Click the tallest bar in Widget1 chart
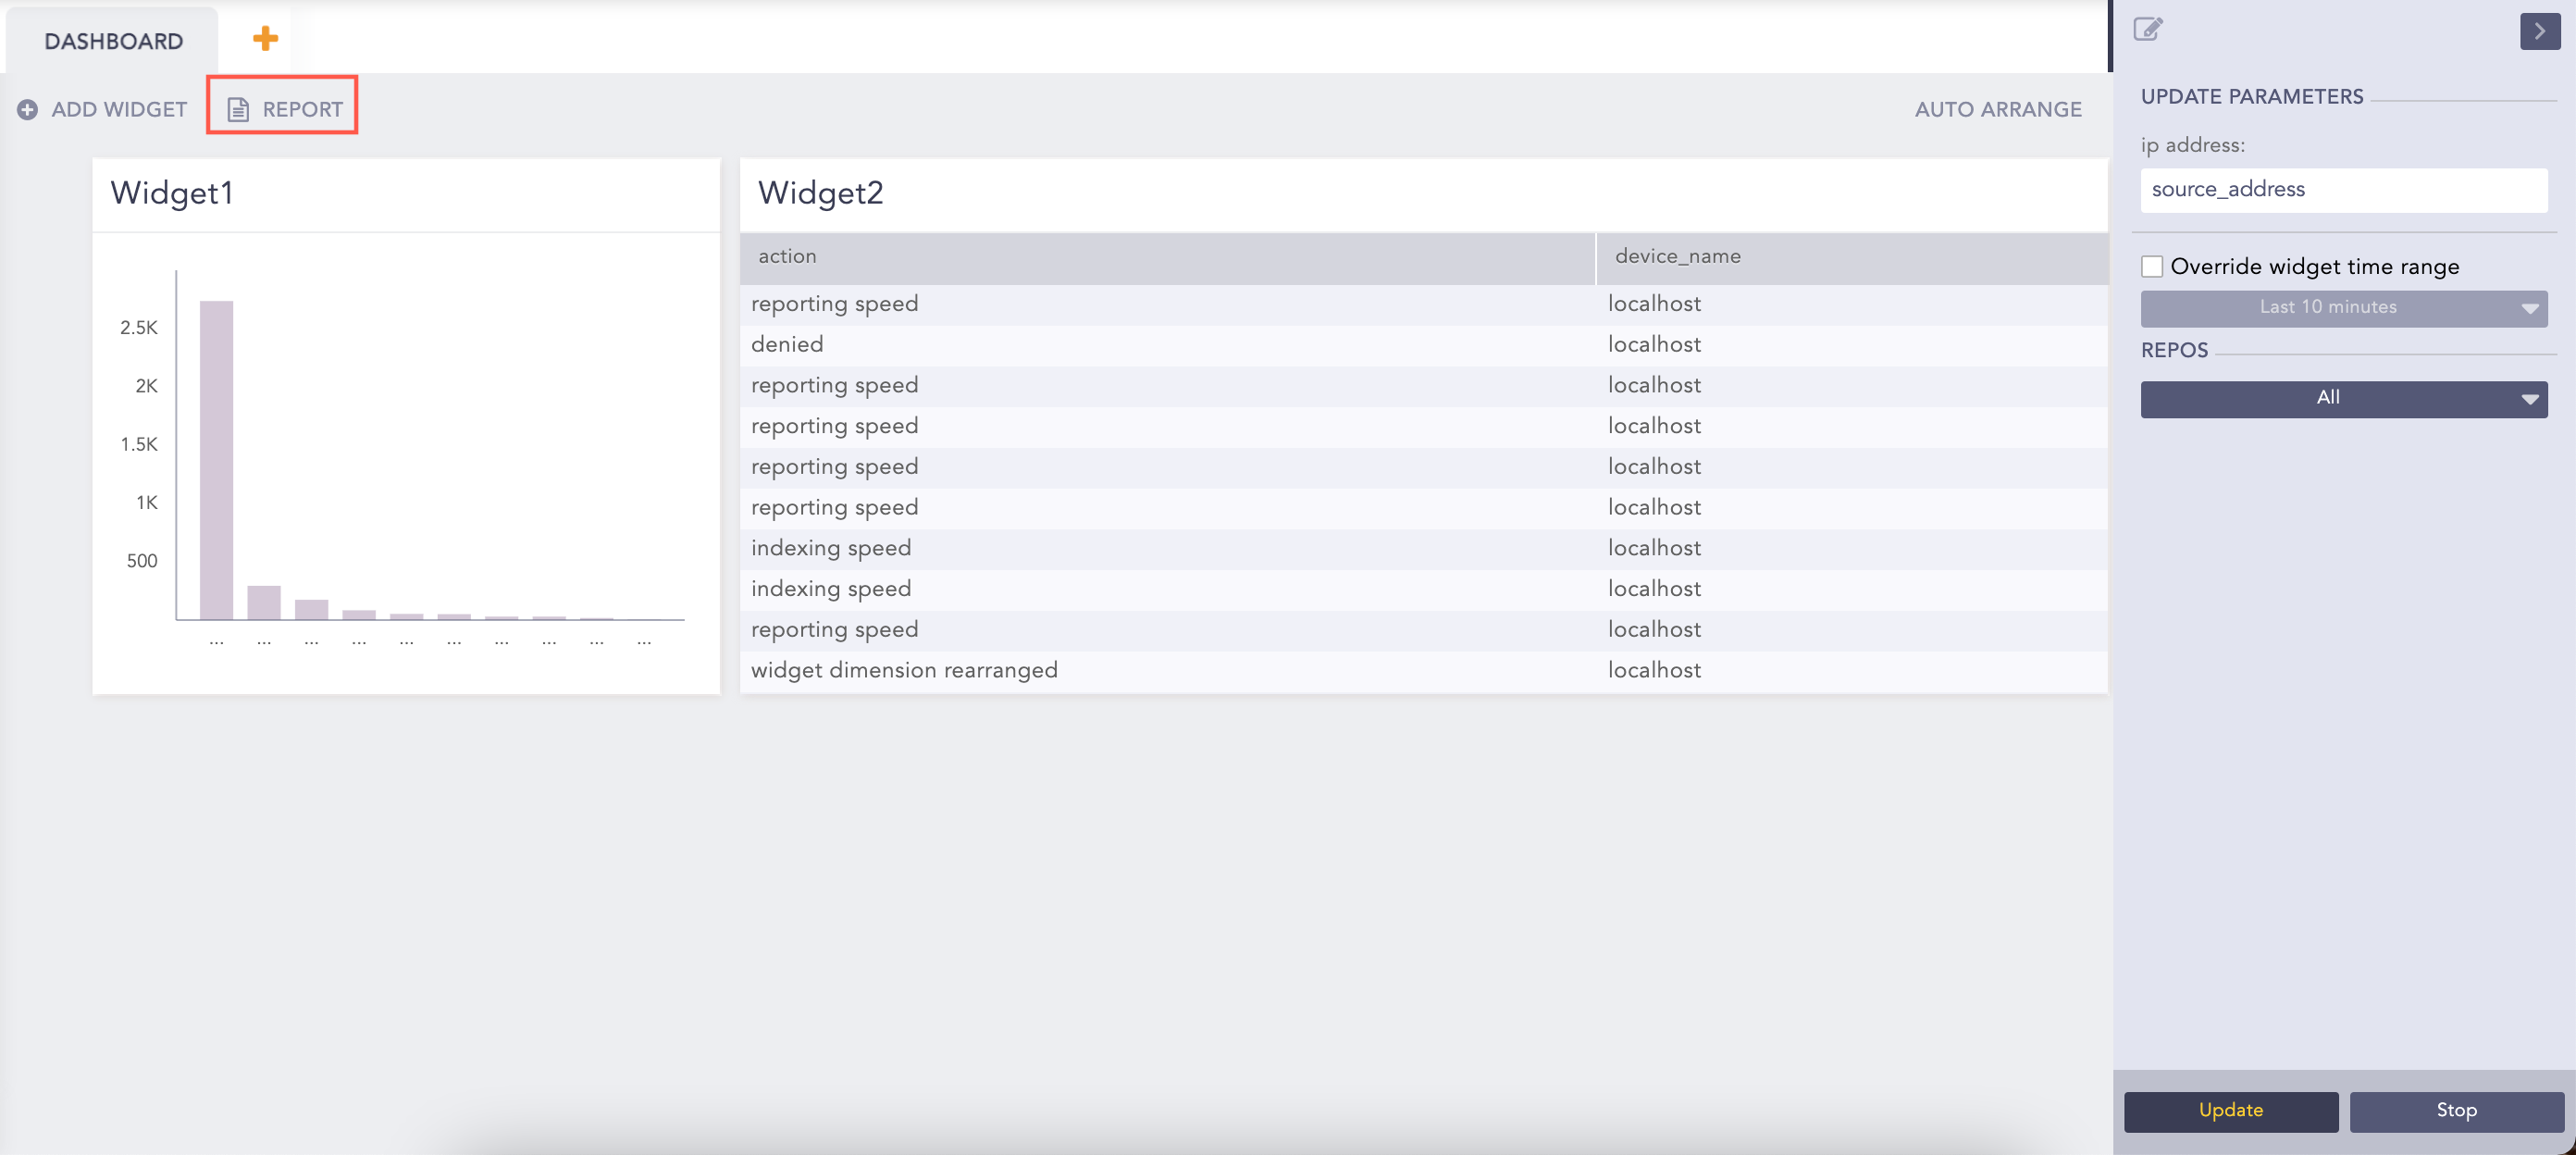 (216, 460)
